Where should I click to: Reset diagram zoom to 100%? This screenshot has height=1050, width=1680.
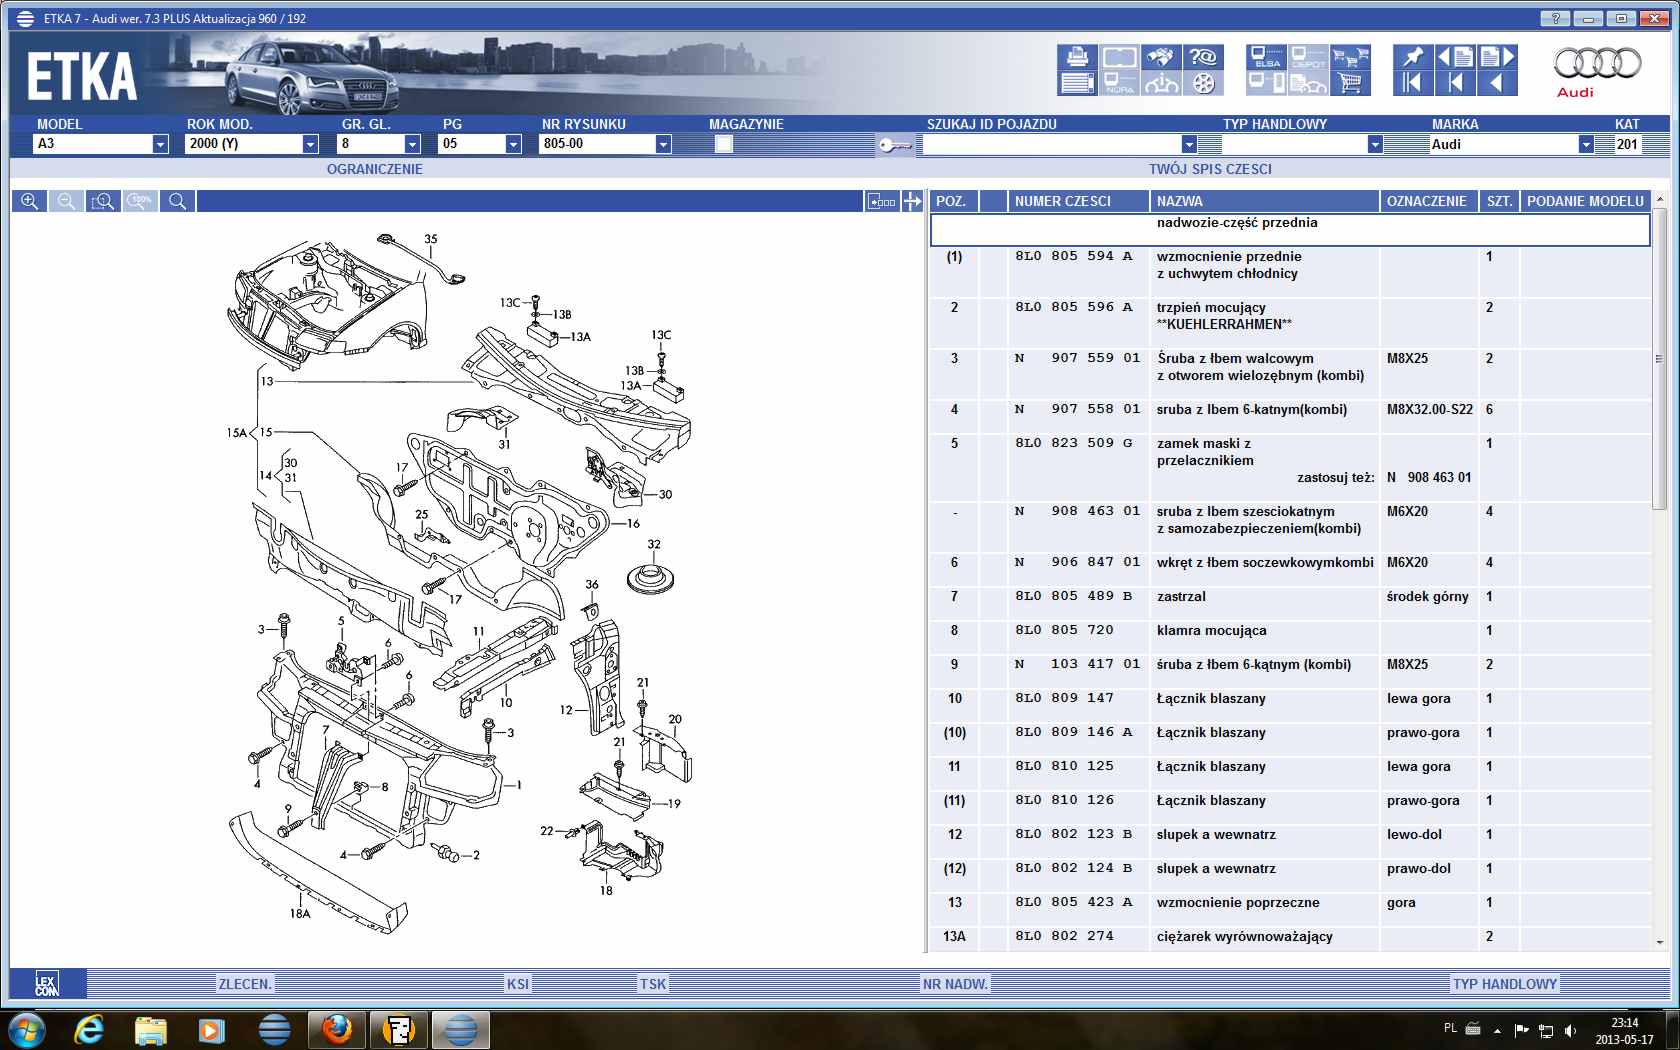pos(140,201)
